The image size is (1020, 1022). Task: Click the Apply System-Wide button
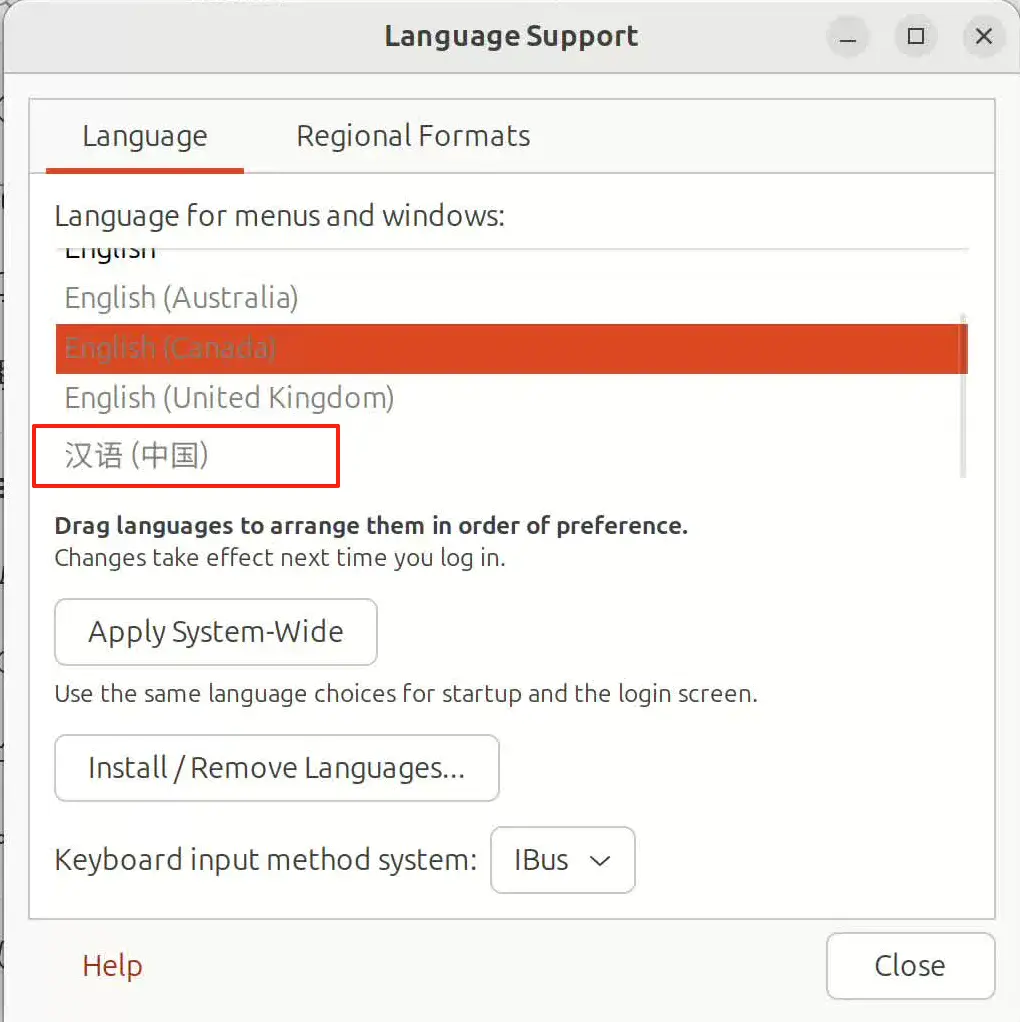tap(215, 632)
